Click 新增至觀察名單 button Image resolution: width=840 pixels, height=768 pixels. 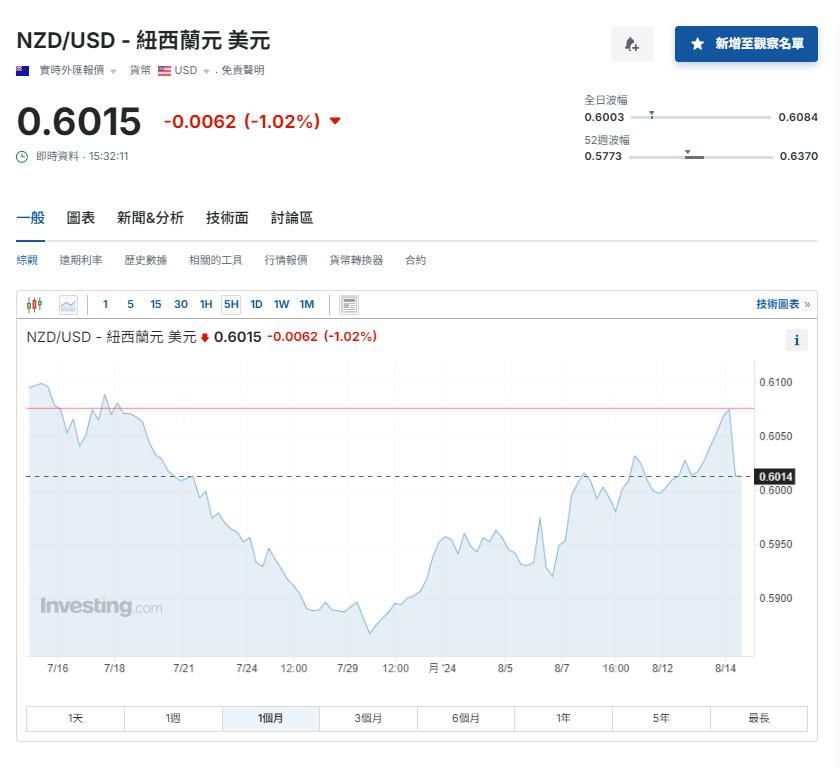point(746,44)
